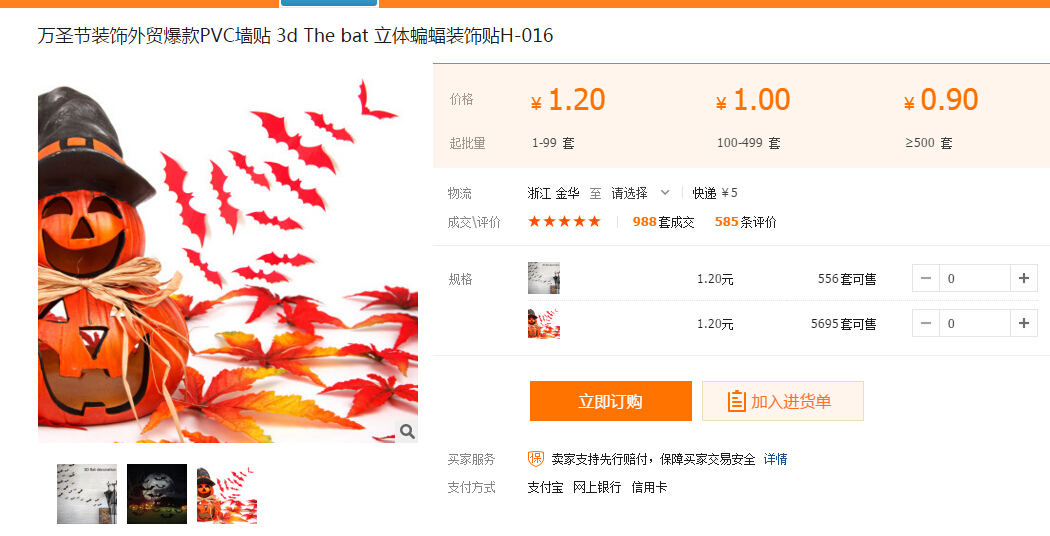
Task: Open the 请选择 shipping destination dropdown
Action: 640,193
